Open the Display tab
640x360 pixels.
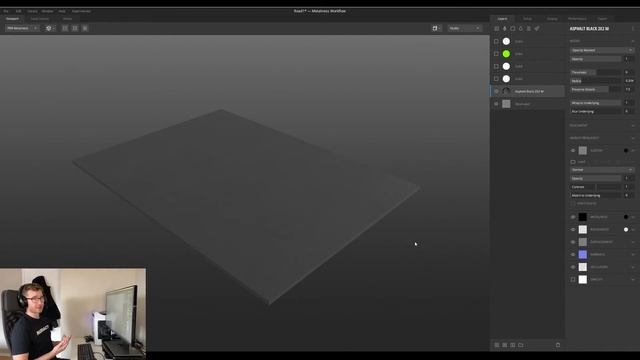(552, 19)
